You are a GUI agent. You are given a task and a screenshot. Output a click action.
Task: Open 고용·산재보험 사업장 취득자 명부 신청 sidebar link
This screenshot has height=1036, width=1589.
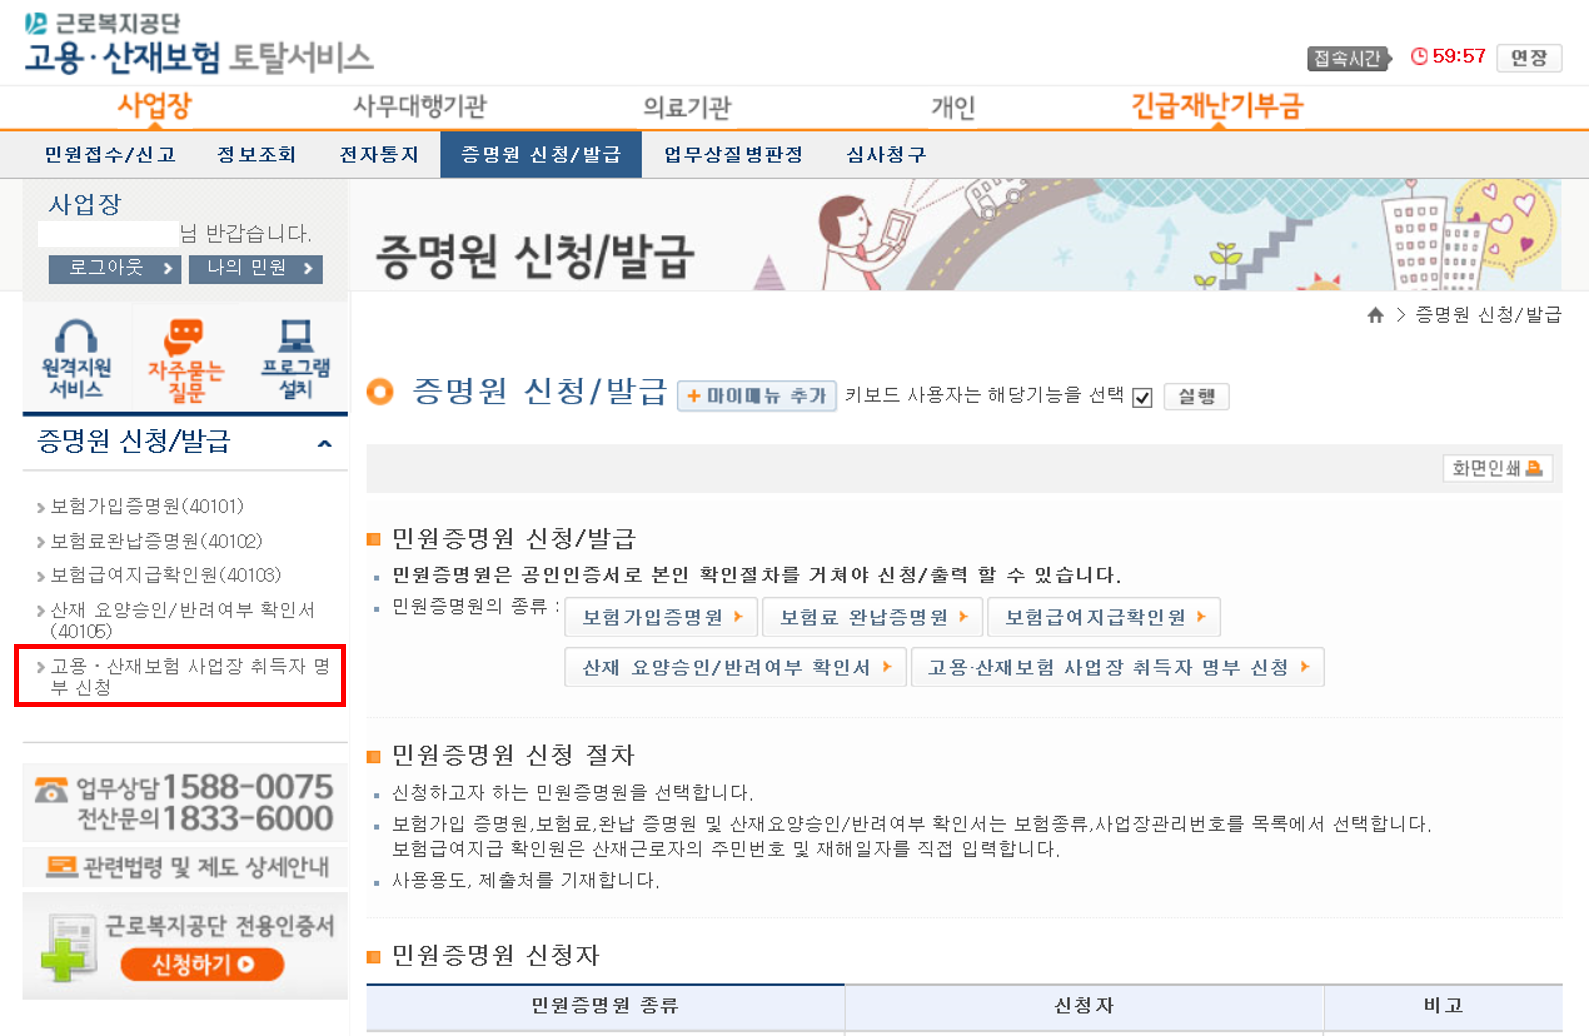point(190,677)
